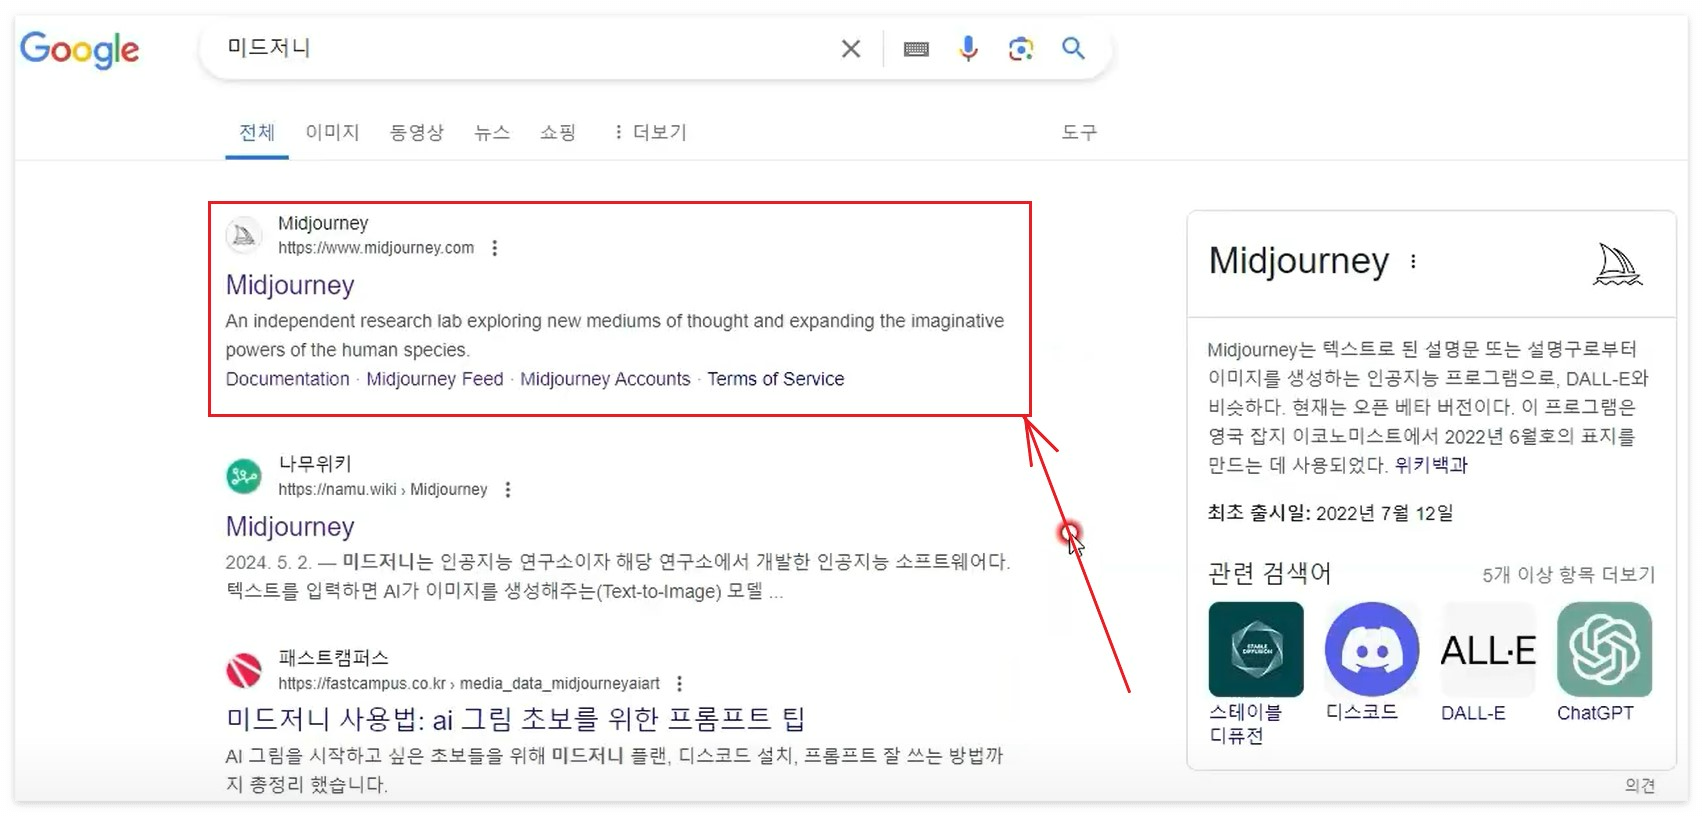This screenshot has width=1703, height=816.
Task: Click 5개 이상 항목 더보기
Action: 1568,575
